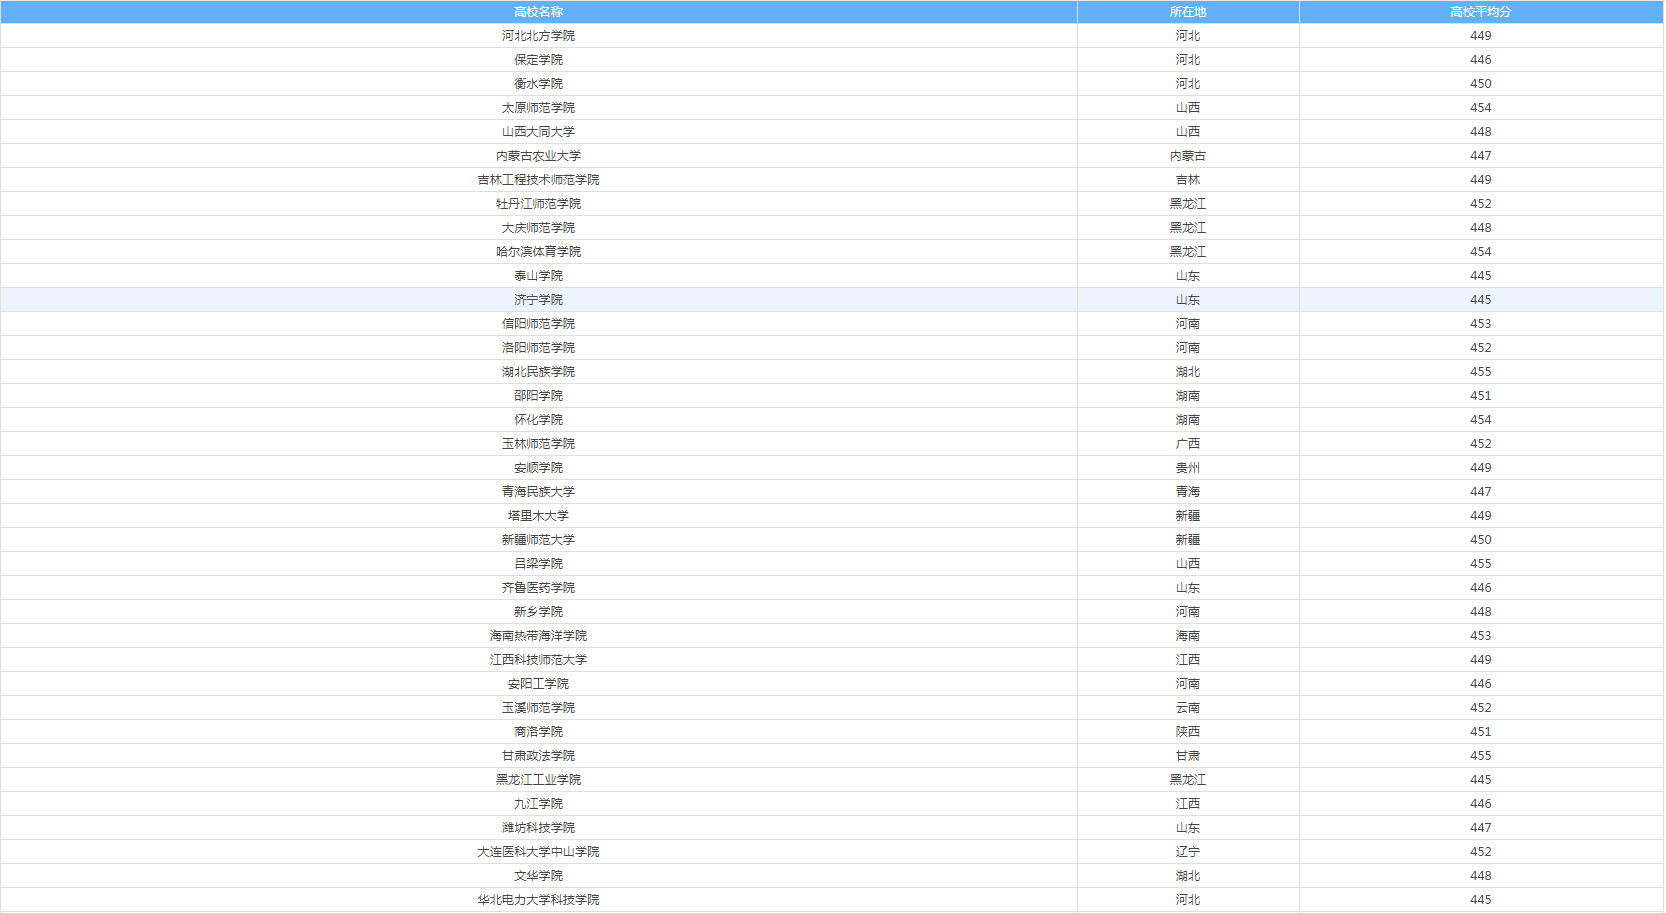Click 大连医科大学中山学院 in the table

click(x=538, y=852)
